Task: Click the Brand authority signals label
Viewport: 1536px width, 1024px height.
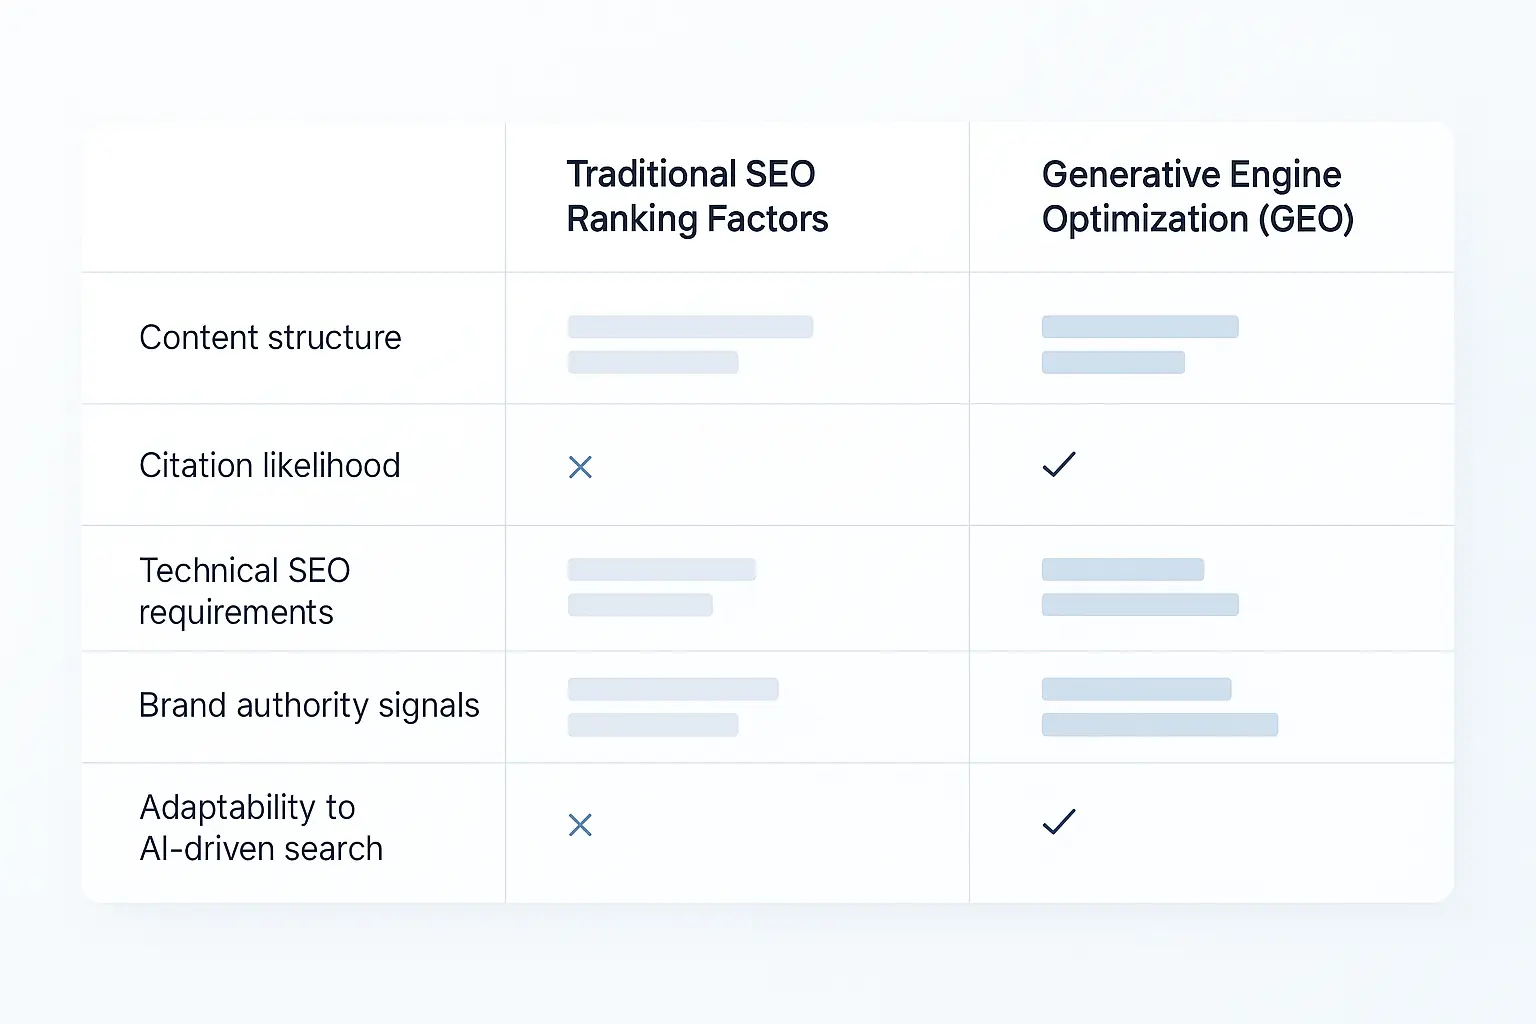Action: click(x=309, y=705)
